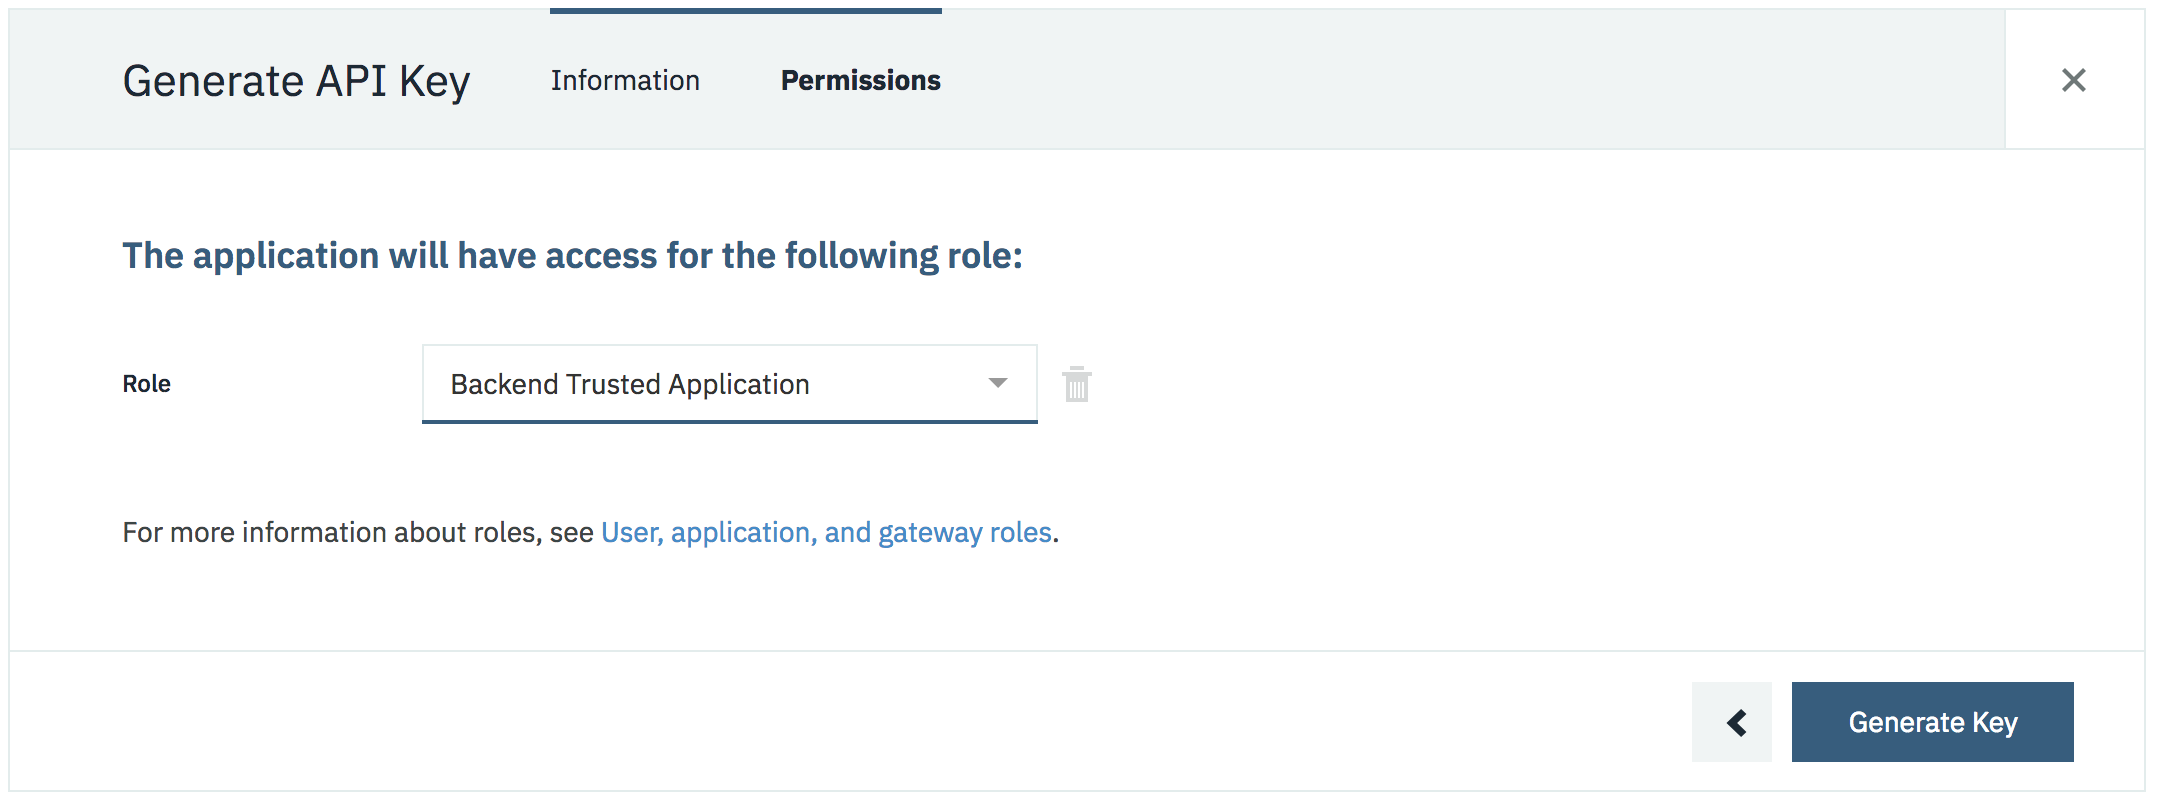Click the "Generate API Key" dialog title

tap(296, 81)
